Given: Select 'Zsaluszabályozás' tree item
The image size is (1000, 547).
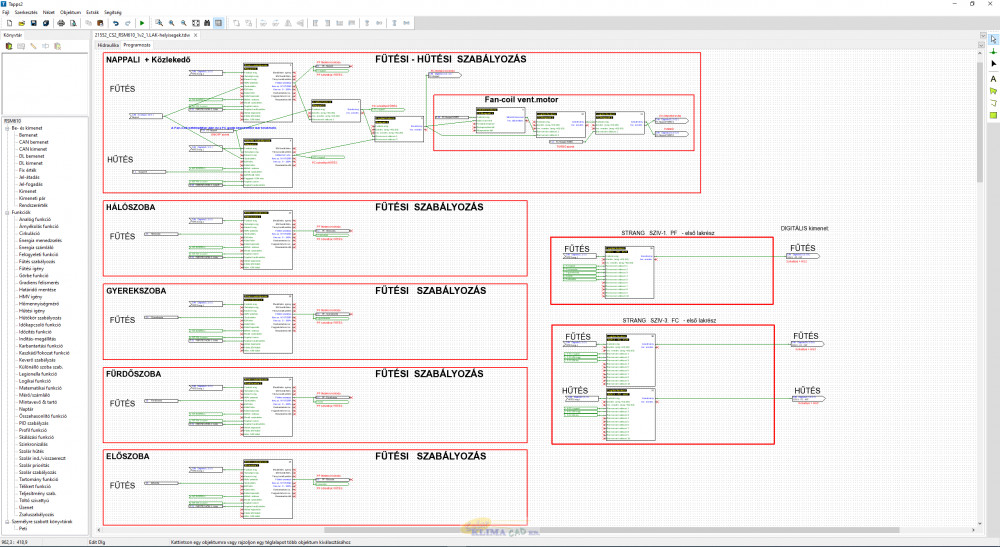Looking at the screenshot, I should coord(36,514).
